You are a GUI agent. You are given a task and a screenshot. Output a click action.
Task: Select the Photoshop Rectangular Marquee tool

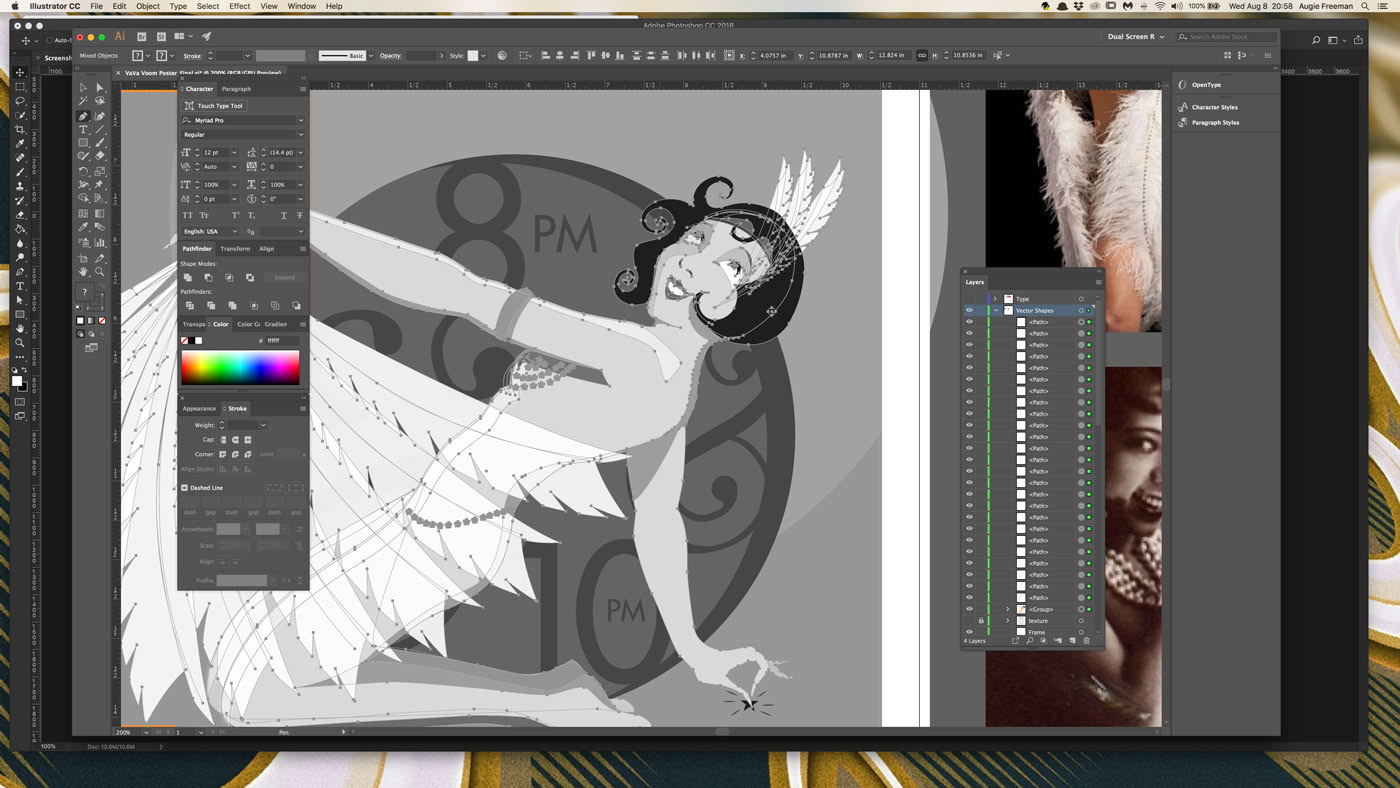coord(20,87)
